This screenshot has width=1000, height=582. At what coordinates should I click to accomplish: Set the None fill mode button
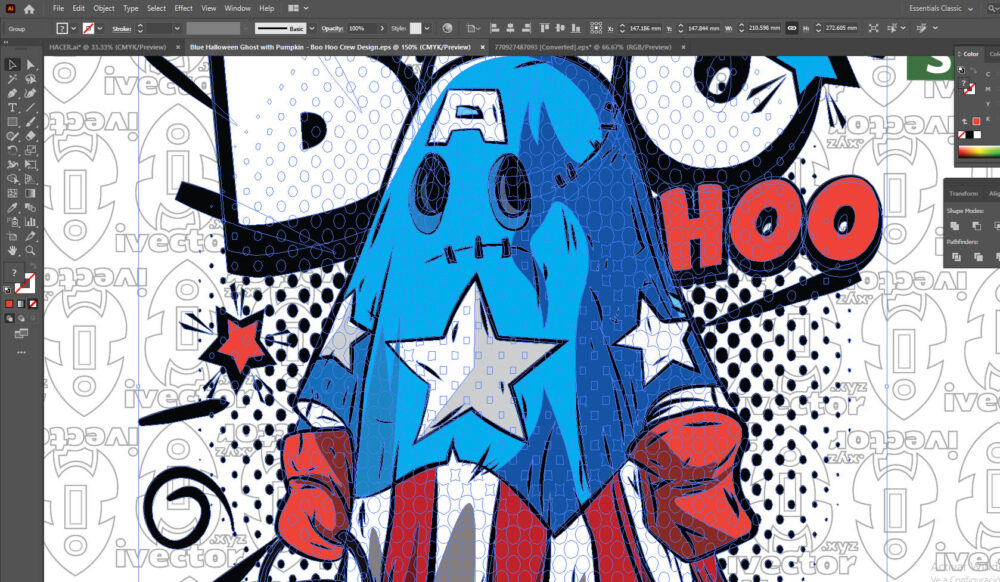coord(33,304)
